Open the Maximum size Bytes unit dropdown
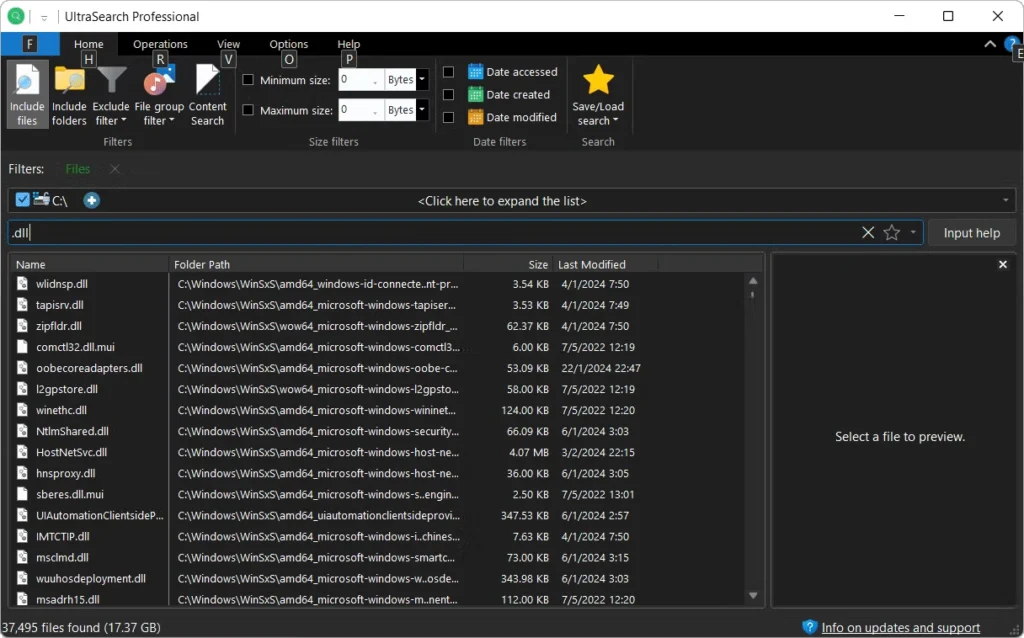This screenshot has height=638, width=1024. (422, 110)
